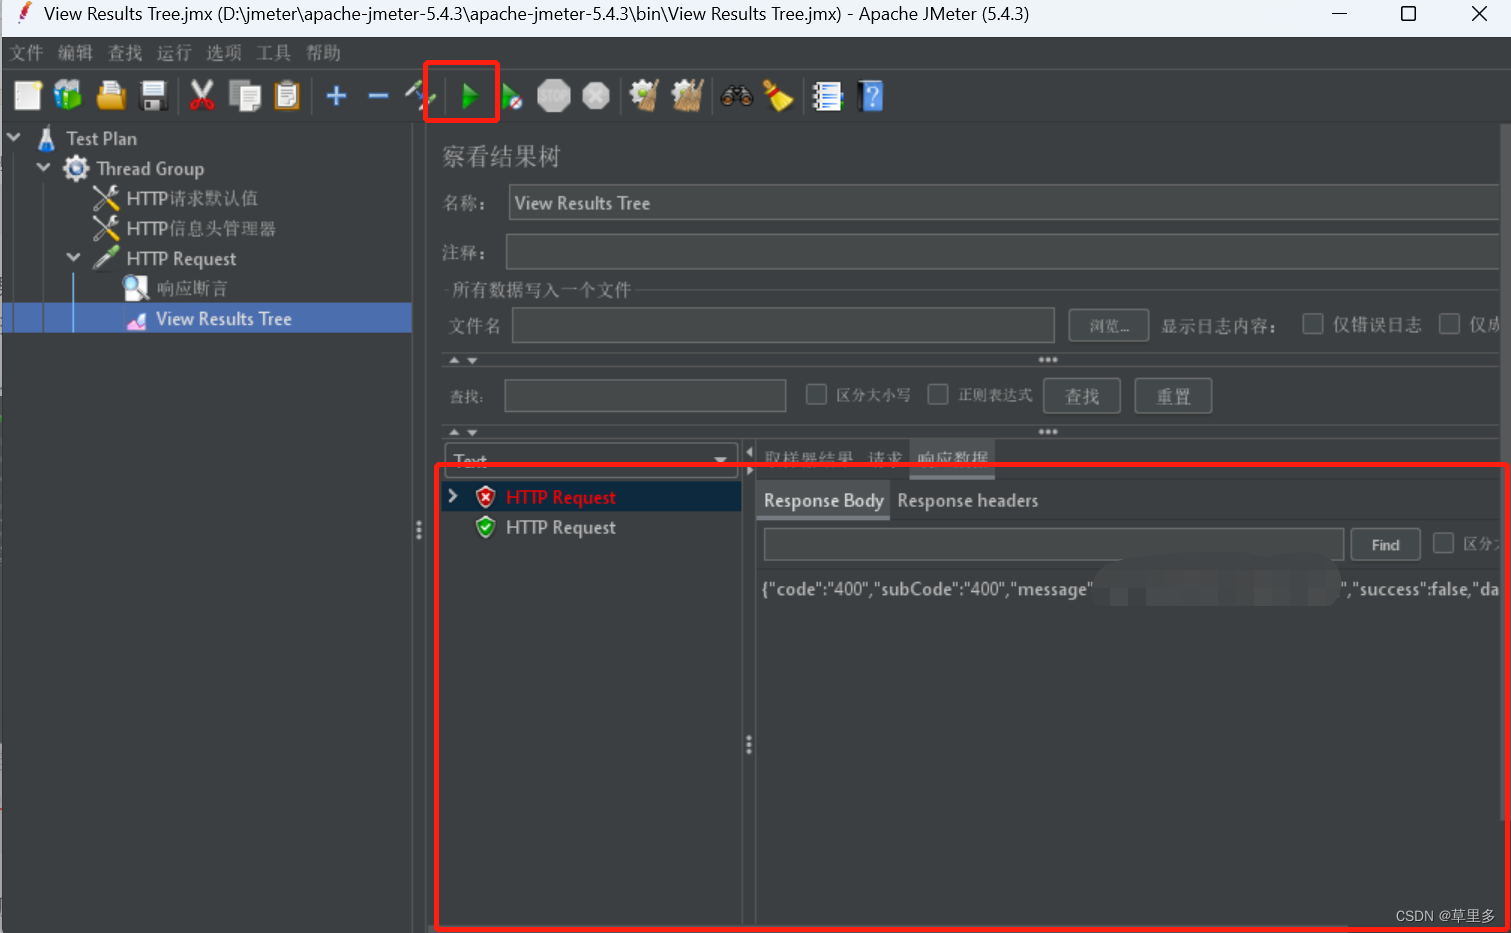
Task: Enable 仅错误日志 checkbox
Action: (x=1313, y=324)
